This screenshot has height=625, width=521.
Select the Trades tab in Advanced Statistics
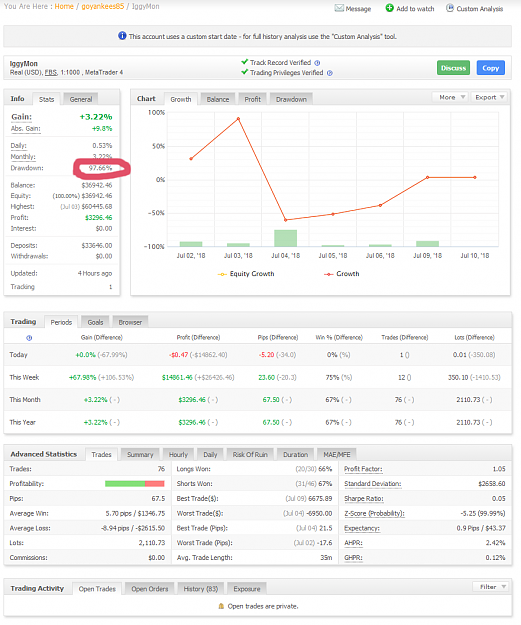(x=101, y=454)
